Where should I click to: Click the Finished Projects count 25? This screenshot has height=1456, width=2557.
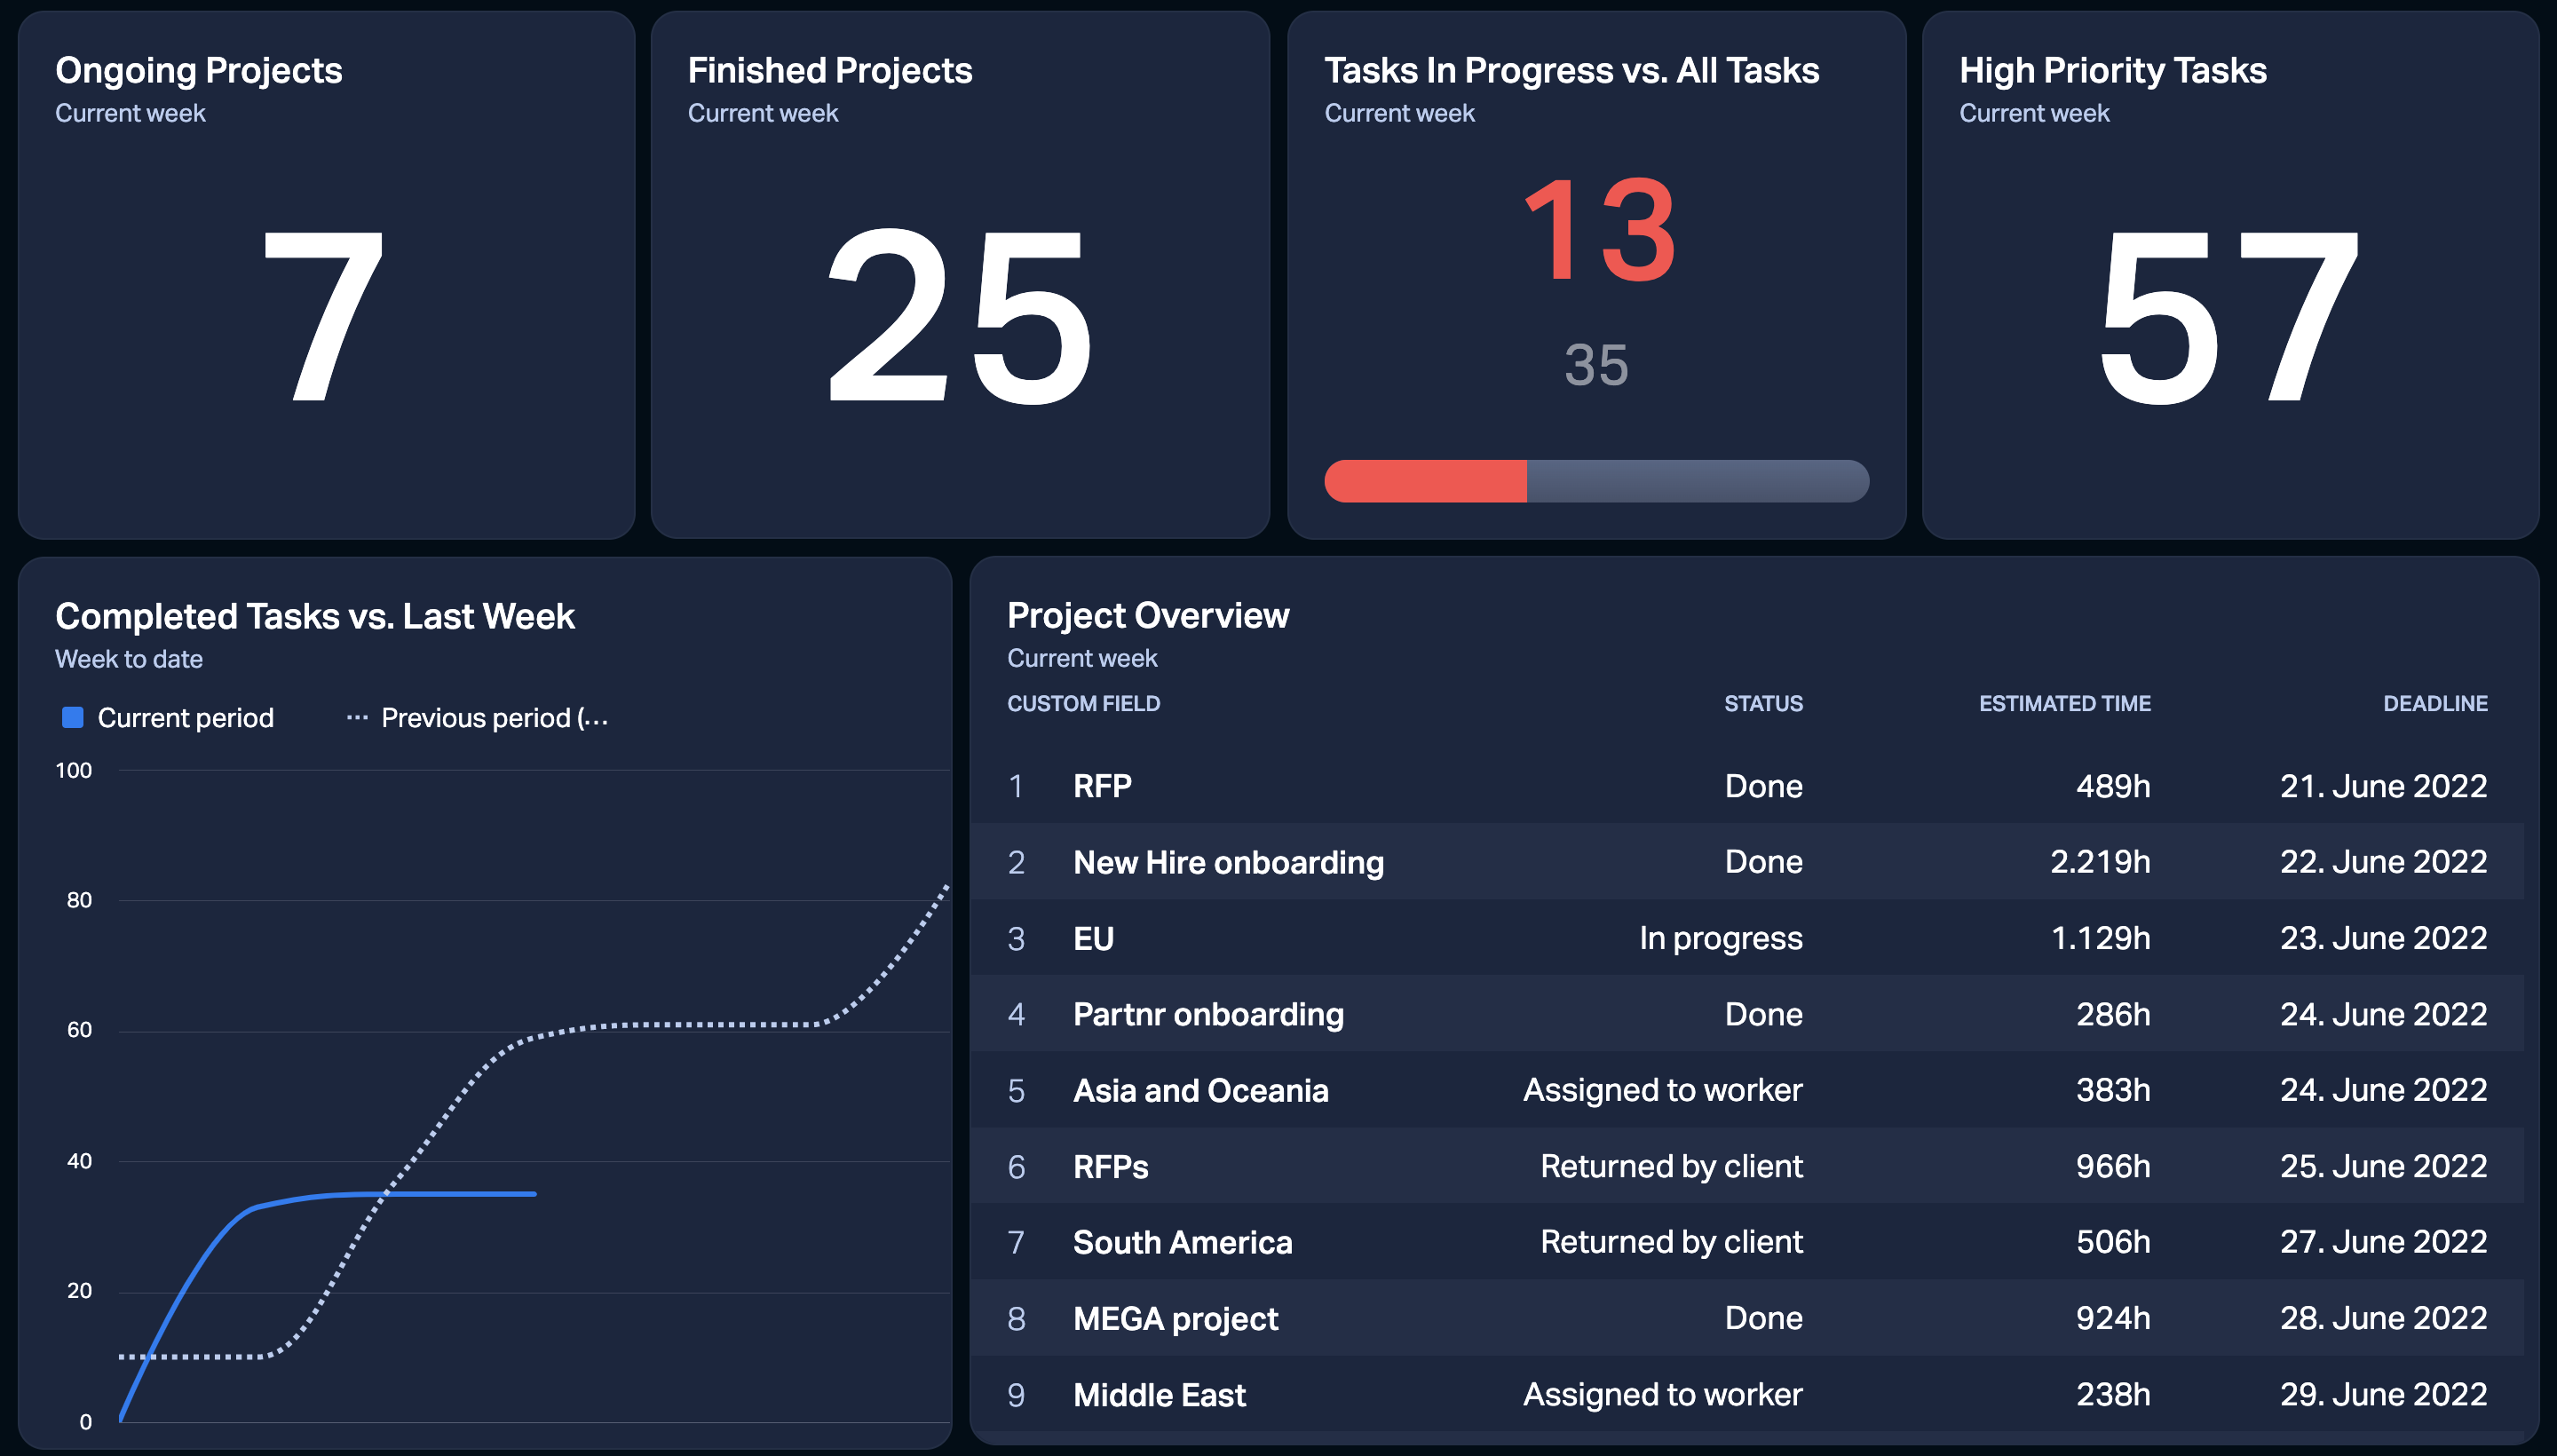(x=959, y=316)
